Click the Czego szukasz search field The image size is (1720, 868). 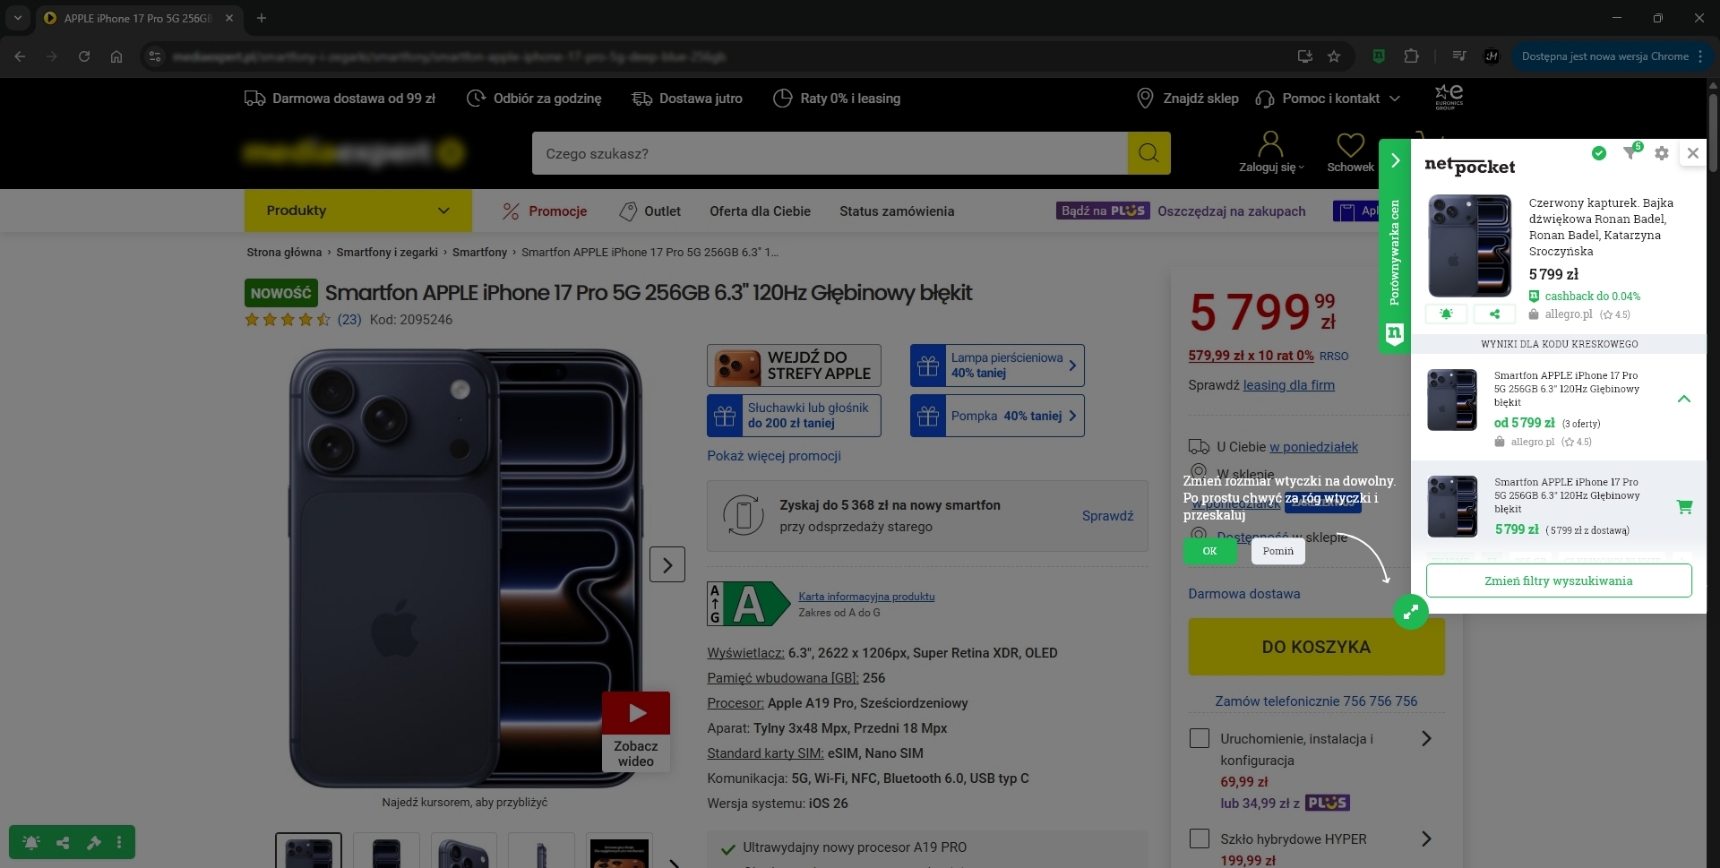[x=830, y=153]
